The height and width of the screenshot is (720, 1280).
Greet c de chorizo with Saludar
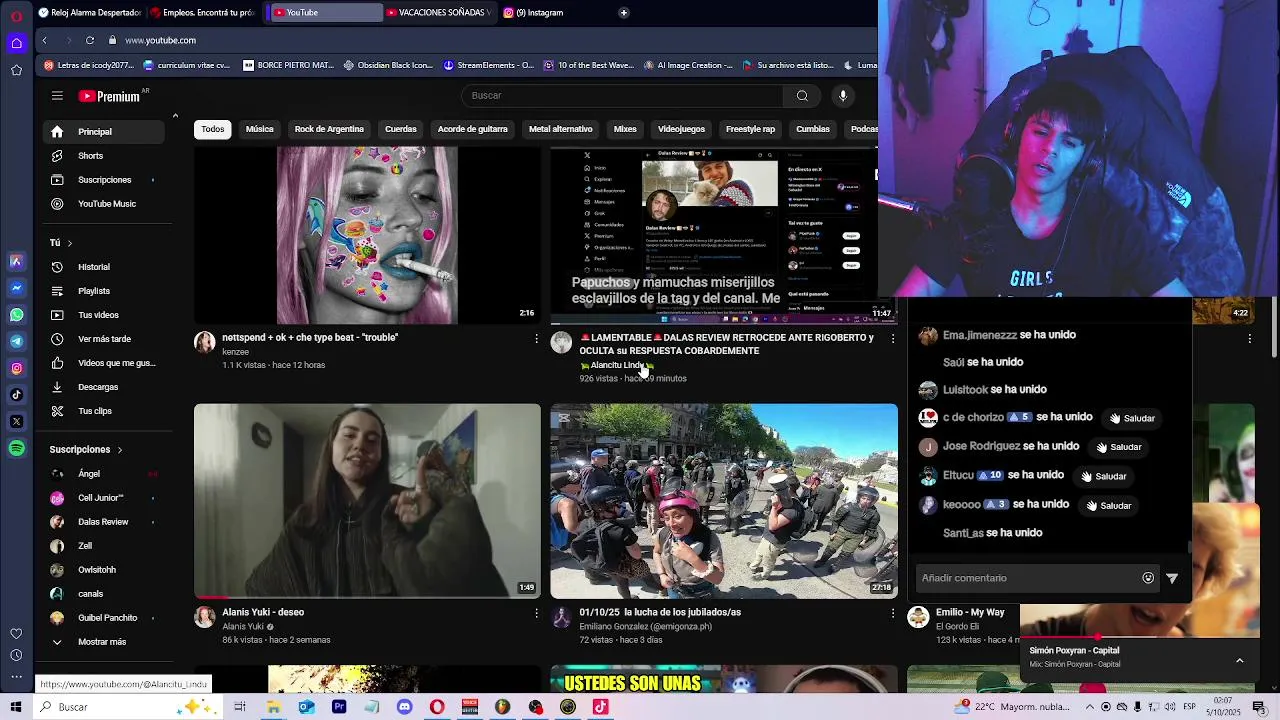click(1132, 418)
